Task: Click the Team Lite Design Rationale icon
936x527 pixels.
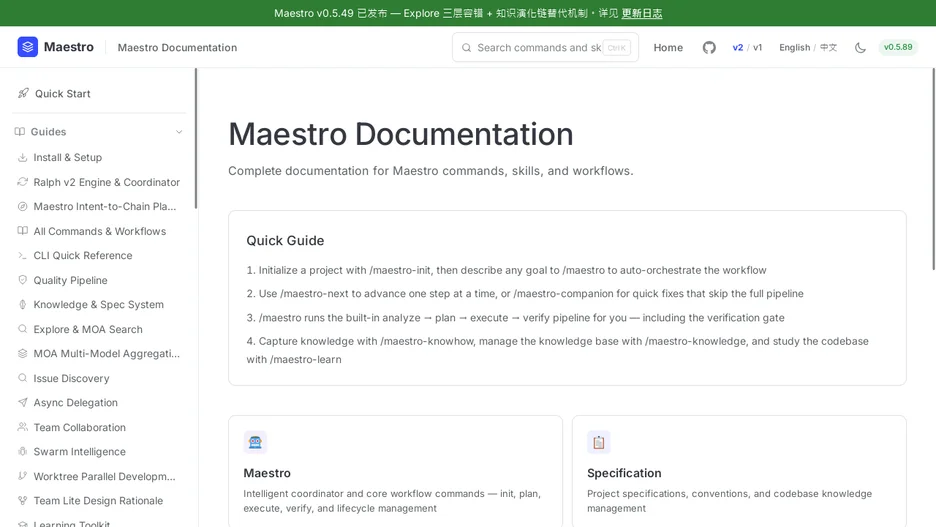Action: pyautogui.click(x=23, y=500)
